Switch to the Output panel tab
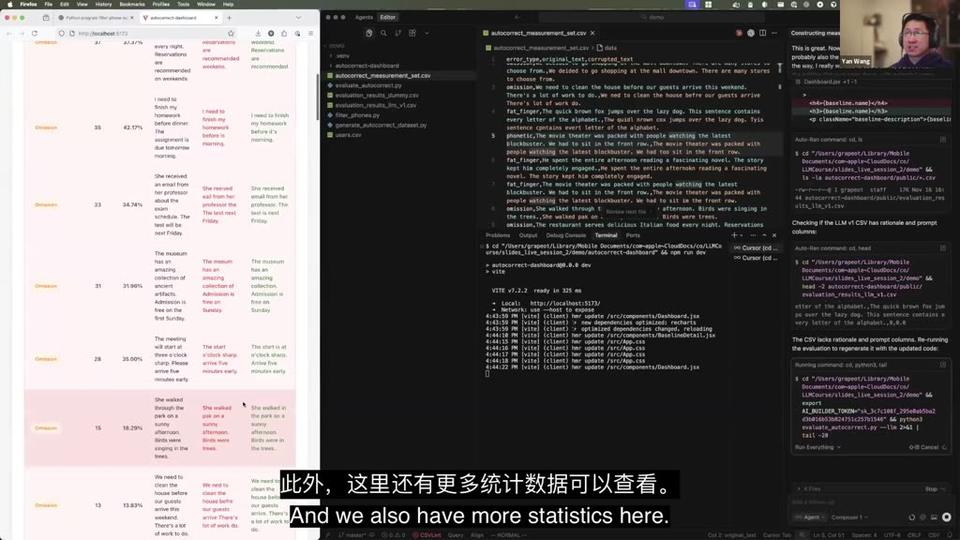The image size is (960, 540). pos(528,235)
